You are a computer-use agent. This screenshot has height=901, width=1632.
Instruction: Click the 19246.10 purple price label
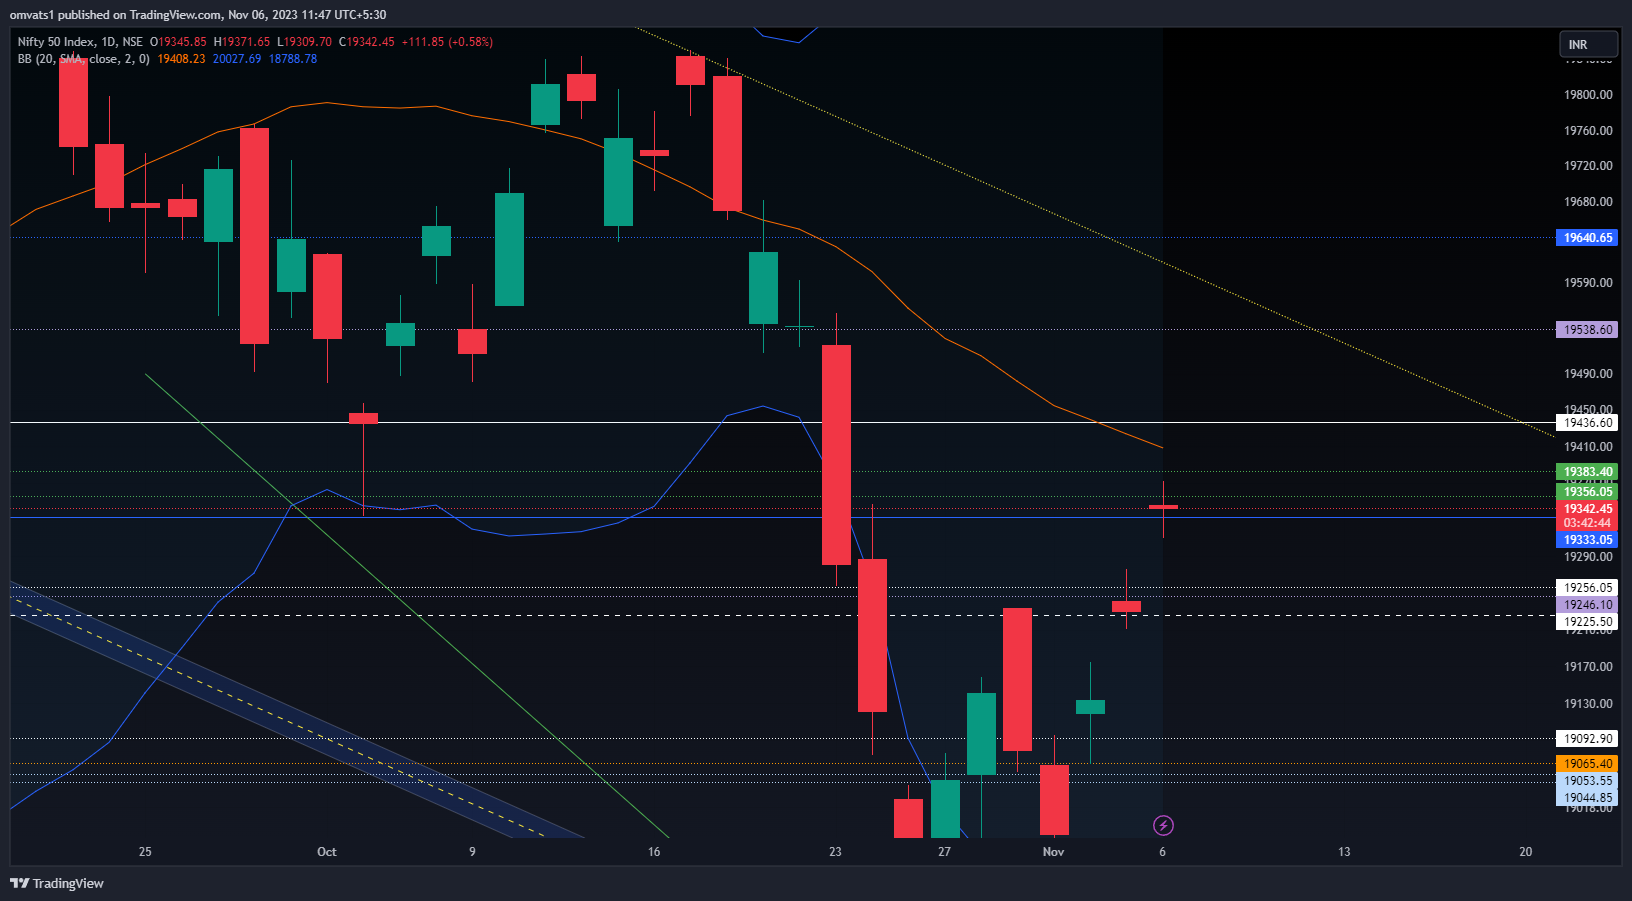click(x=1587, y=605)
